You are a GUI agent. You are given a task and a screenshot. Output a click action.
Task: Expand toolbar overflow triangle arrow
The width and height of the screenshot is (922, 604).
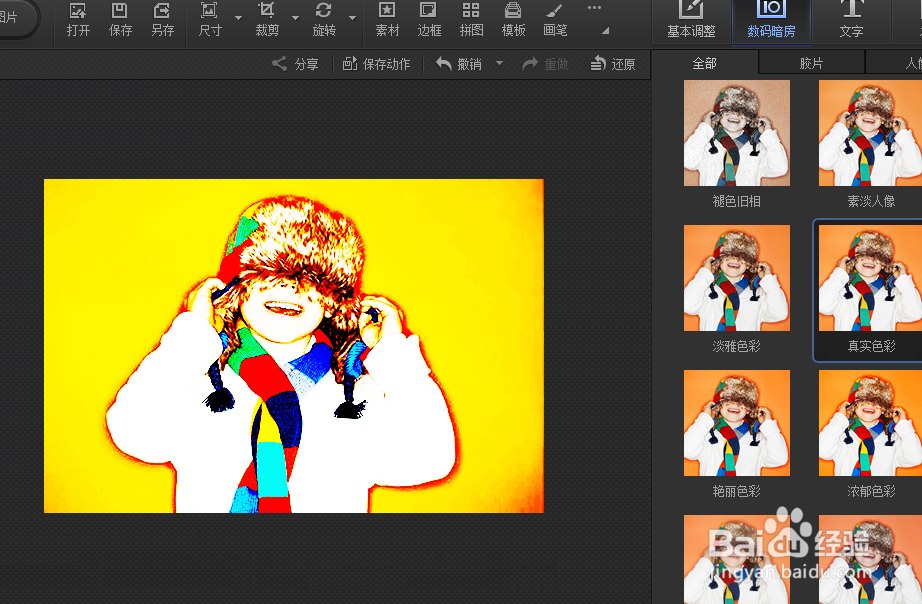pos(606,31)
